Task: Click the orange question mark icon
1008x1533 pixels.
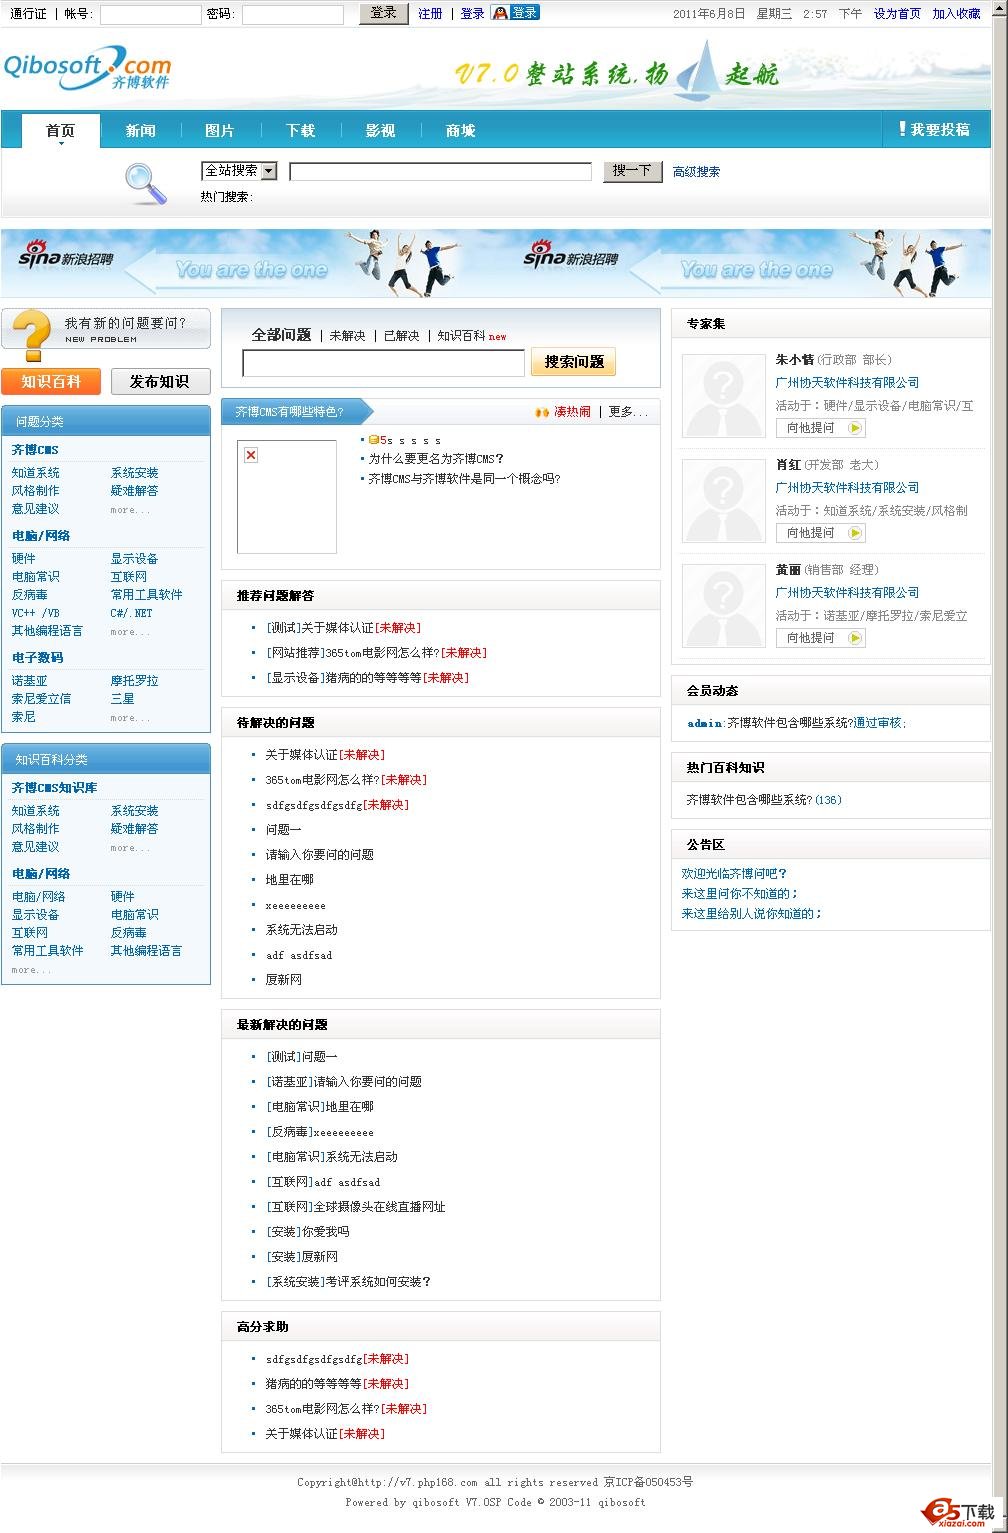Action: [32, 334]
